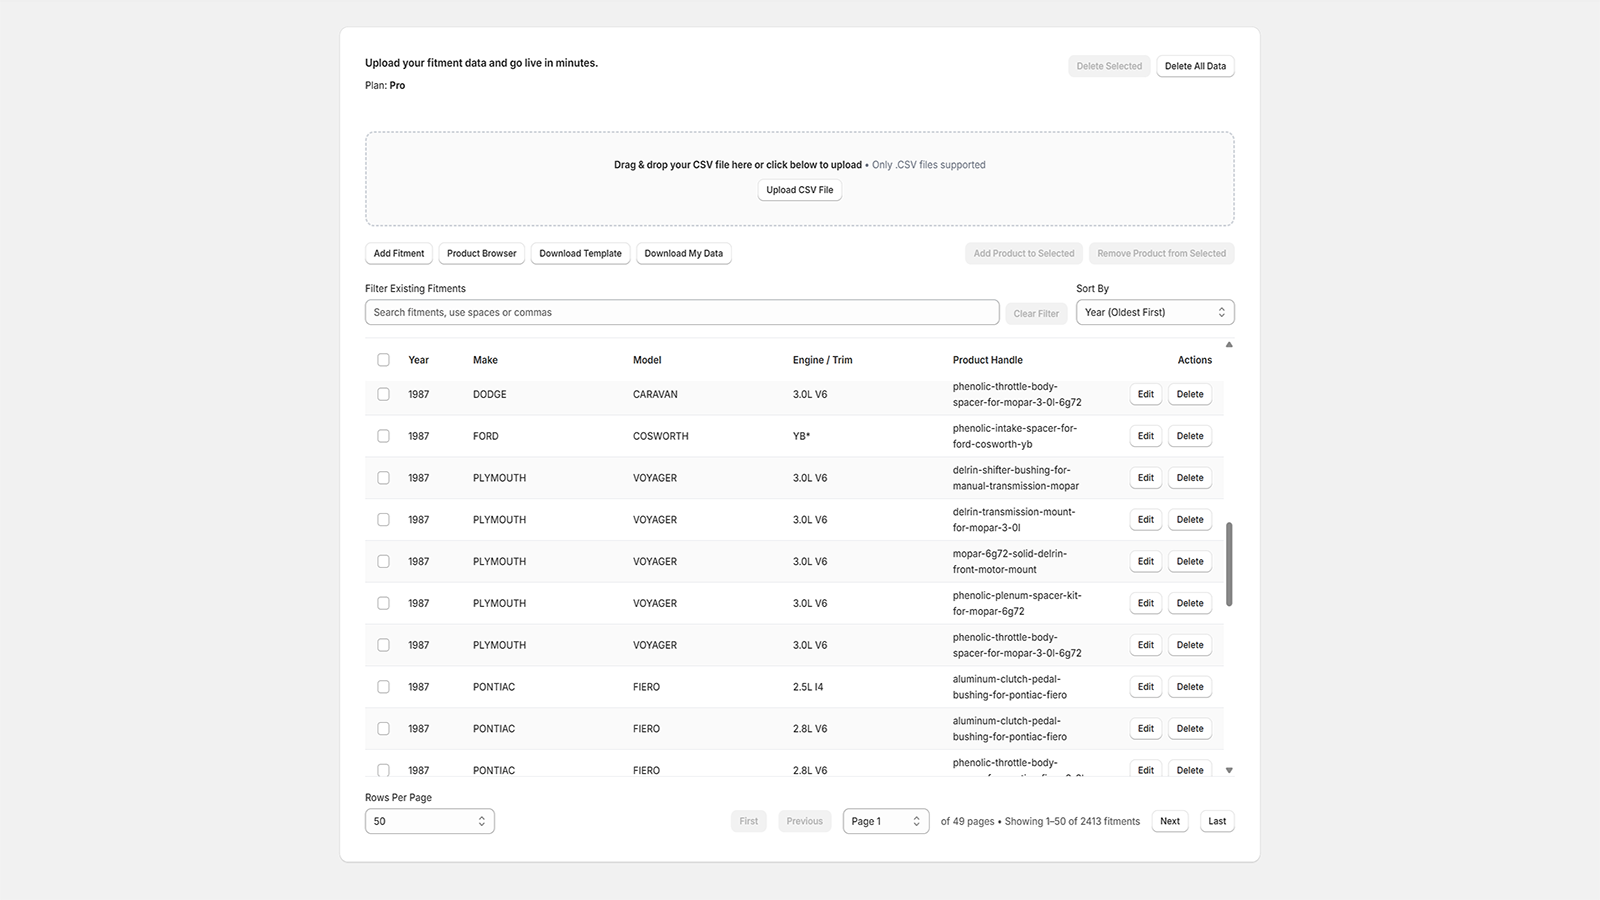
Task: Click the Engine / Trim column header
Action: point(823,360)
